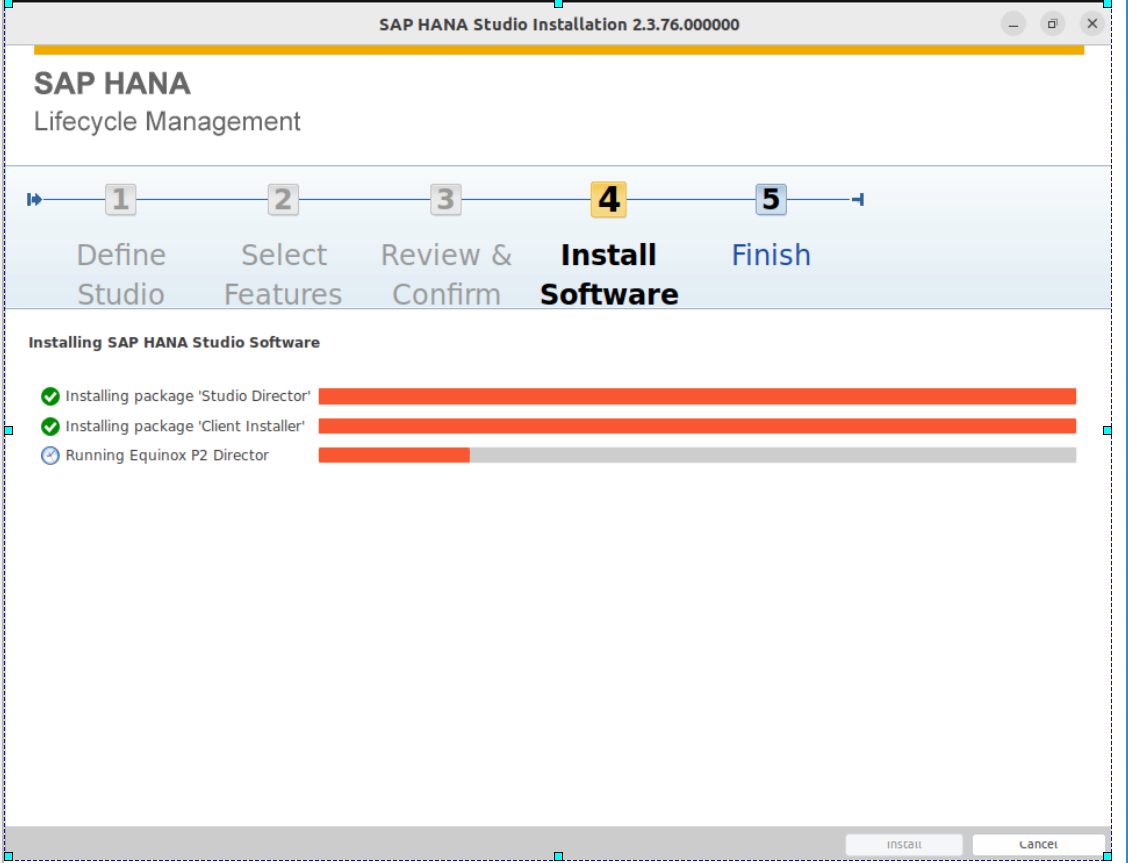Screen dimensions: 1128x863
Task: Click the Equinox P2 Director progress bar
Action: tap(697, 455)
